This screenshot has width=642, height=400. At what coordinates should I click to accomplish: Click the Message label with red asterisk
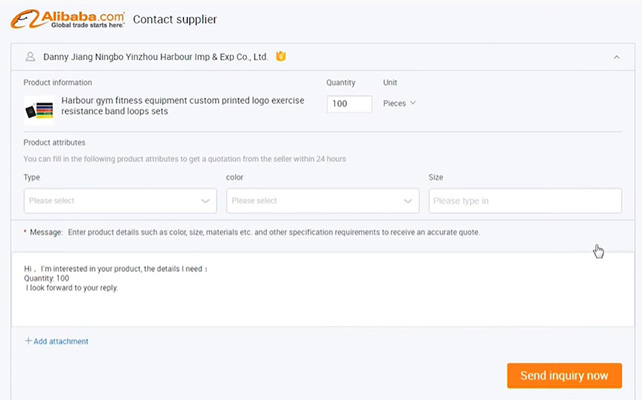click(x=43, y=232)
